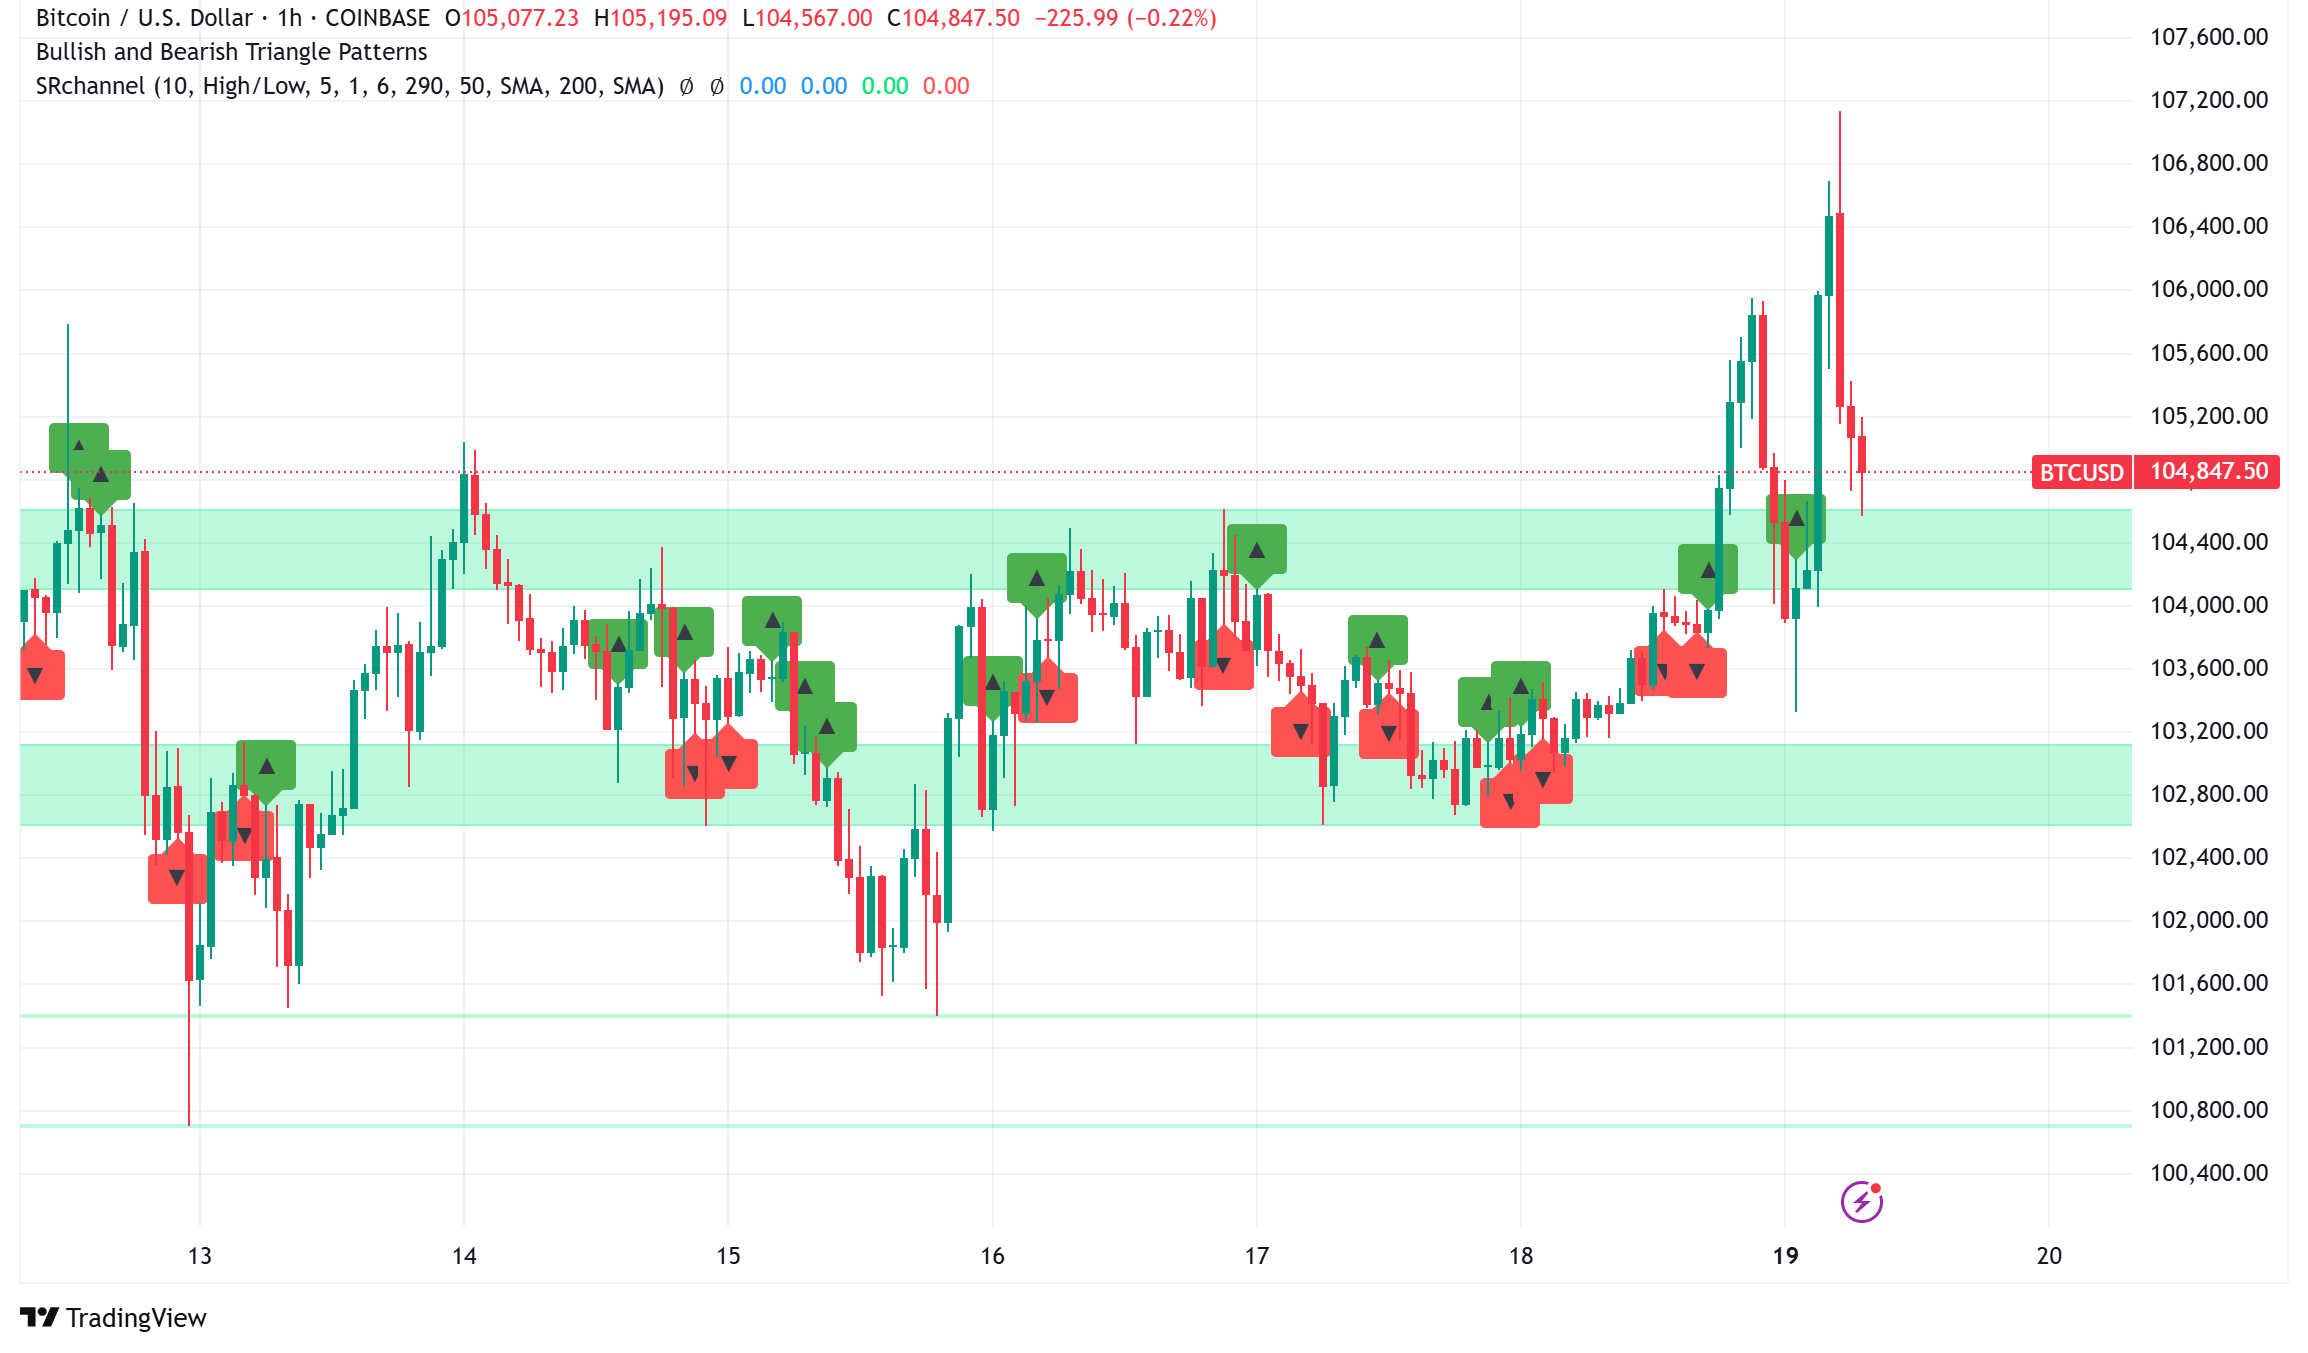Click the SRchannel indicator legend

(x=349, y=86)
